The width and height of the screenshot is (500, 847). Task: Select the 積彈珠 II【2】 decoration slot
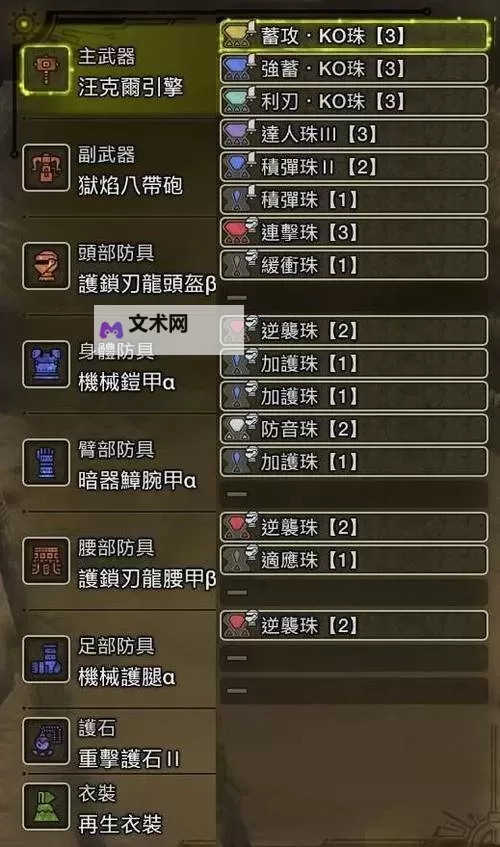pos(354,167)
